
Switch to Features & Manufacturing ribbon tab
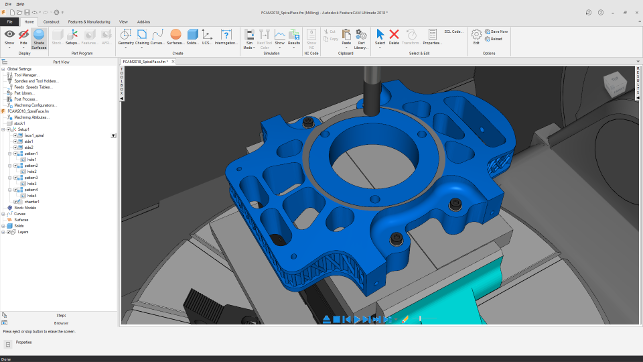(x=89, y=22)
